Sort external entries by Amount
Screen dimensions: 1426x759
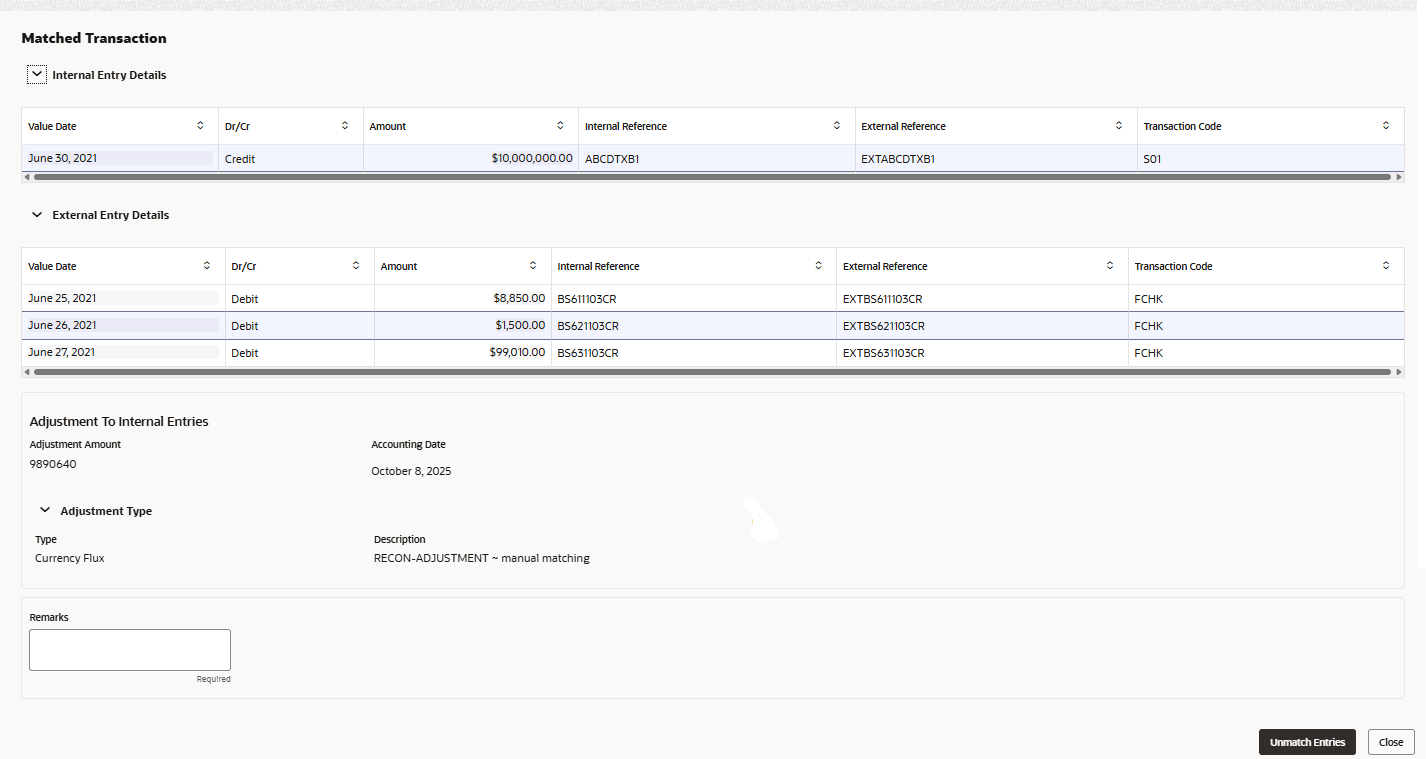533,266
